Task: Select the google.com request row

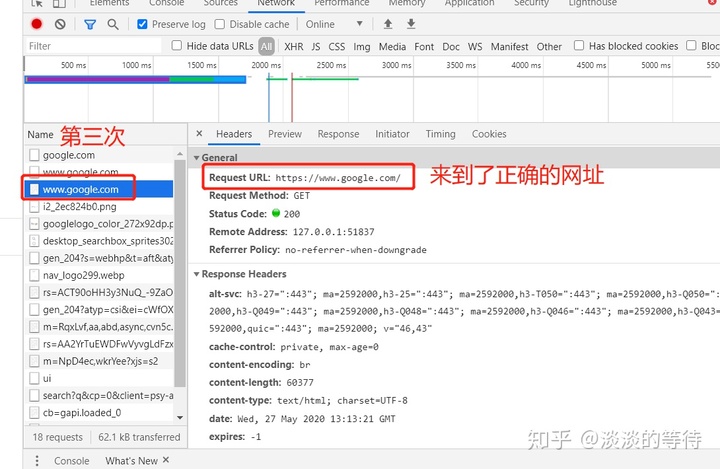Action: pyautogui.click(x=100, y=155)
